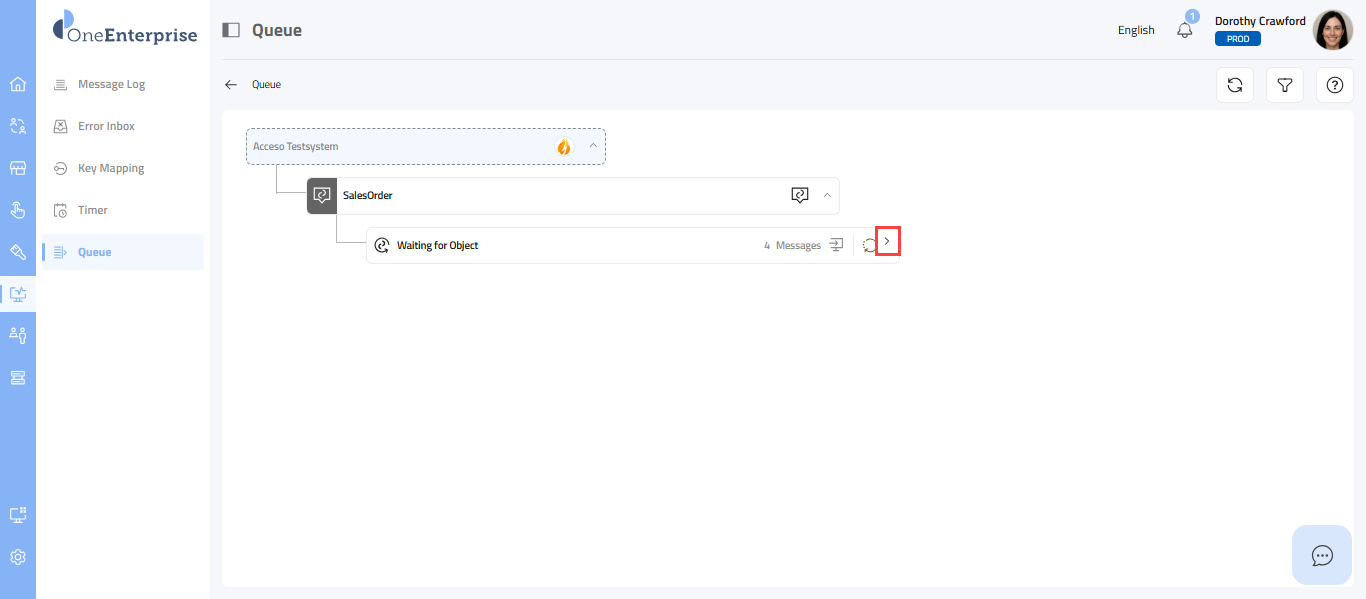
Task: Open the chat bubble widget
Action: pyautogui.click(x=1322, y=555)
